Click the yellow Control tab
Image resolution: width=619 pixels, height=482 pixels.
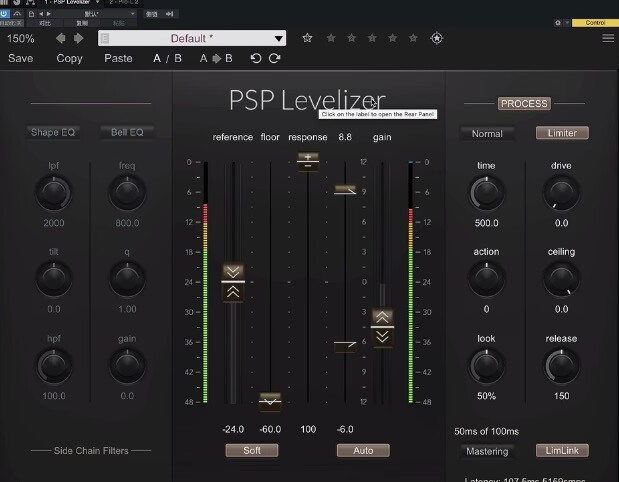pyautogui.click(x=595, y=23)
